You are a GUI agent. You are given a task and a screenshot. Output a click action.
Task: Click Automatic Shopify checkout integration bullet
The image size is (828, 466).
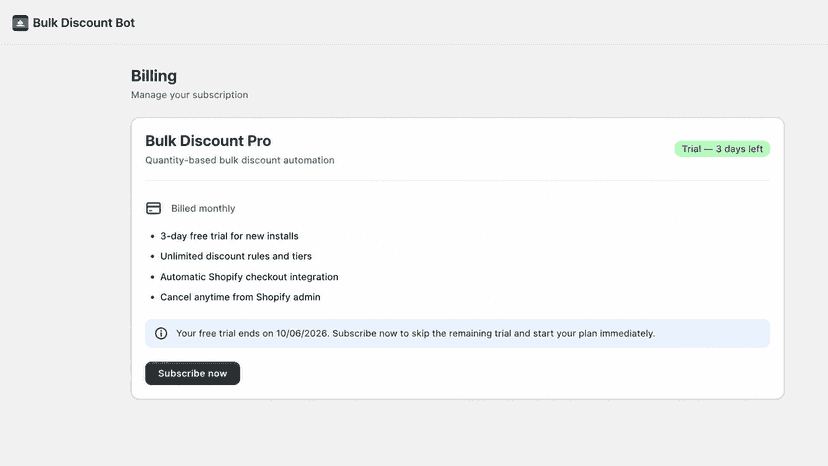tap(249, 277)
